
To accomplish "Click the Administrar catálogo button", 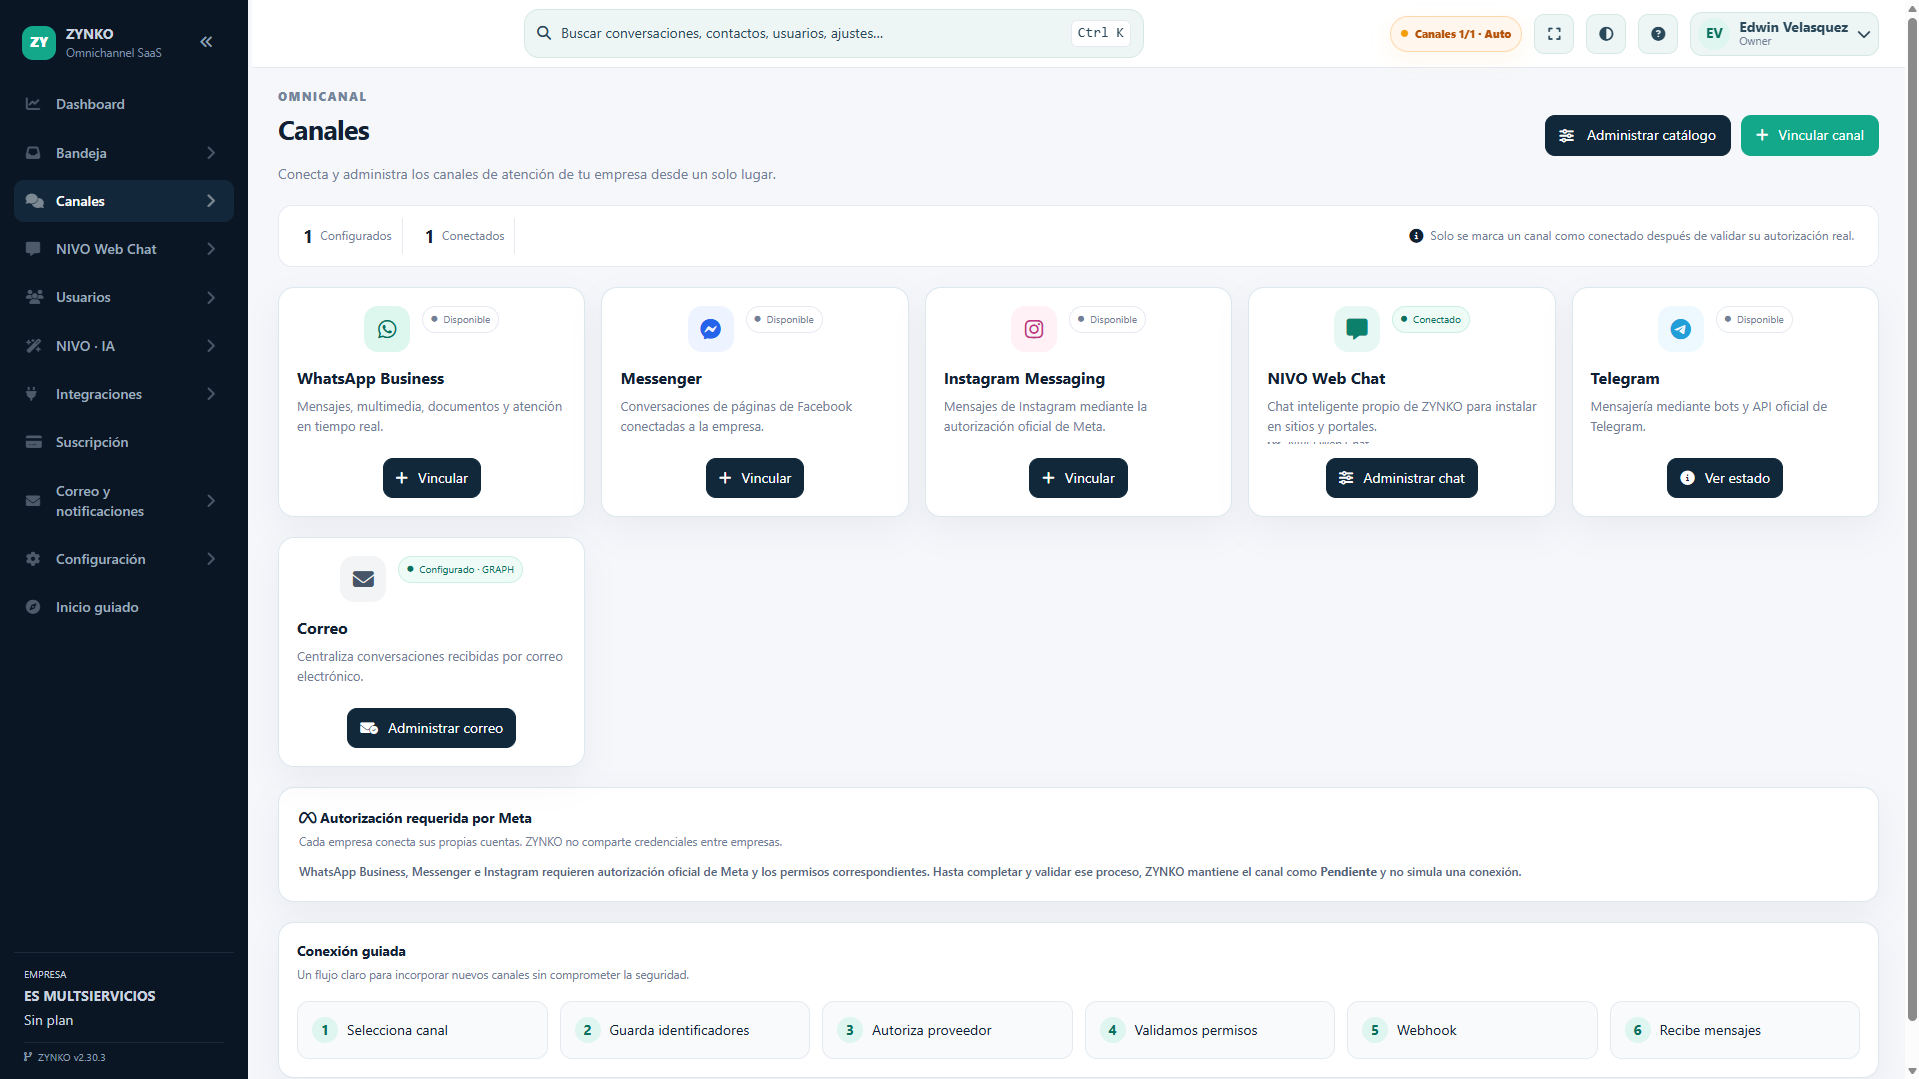I will point(1637,136).
